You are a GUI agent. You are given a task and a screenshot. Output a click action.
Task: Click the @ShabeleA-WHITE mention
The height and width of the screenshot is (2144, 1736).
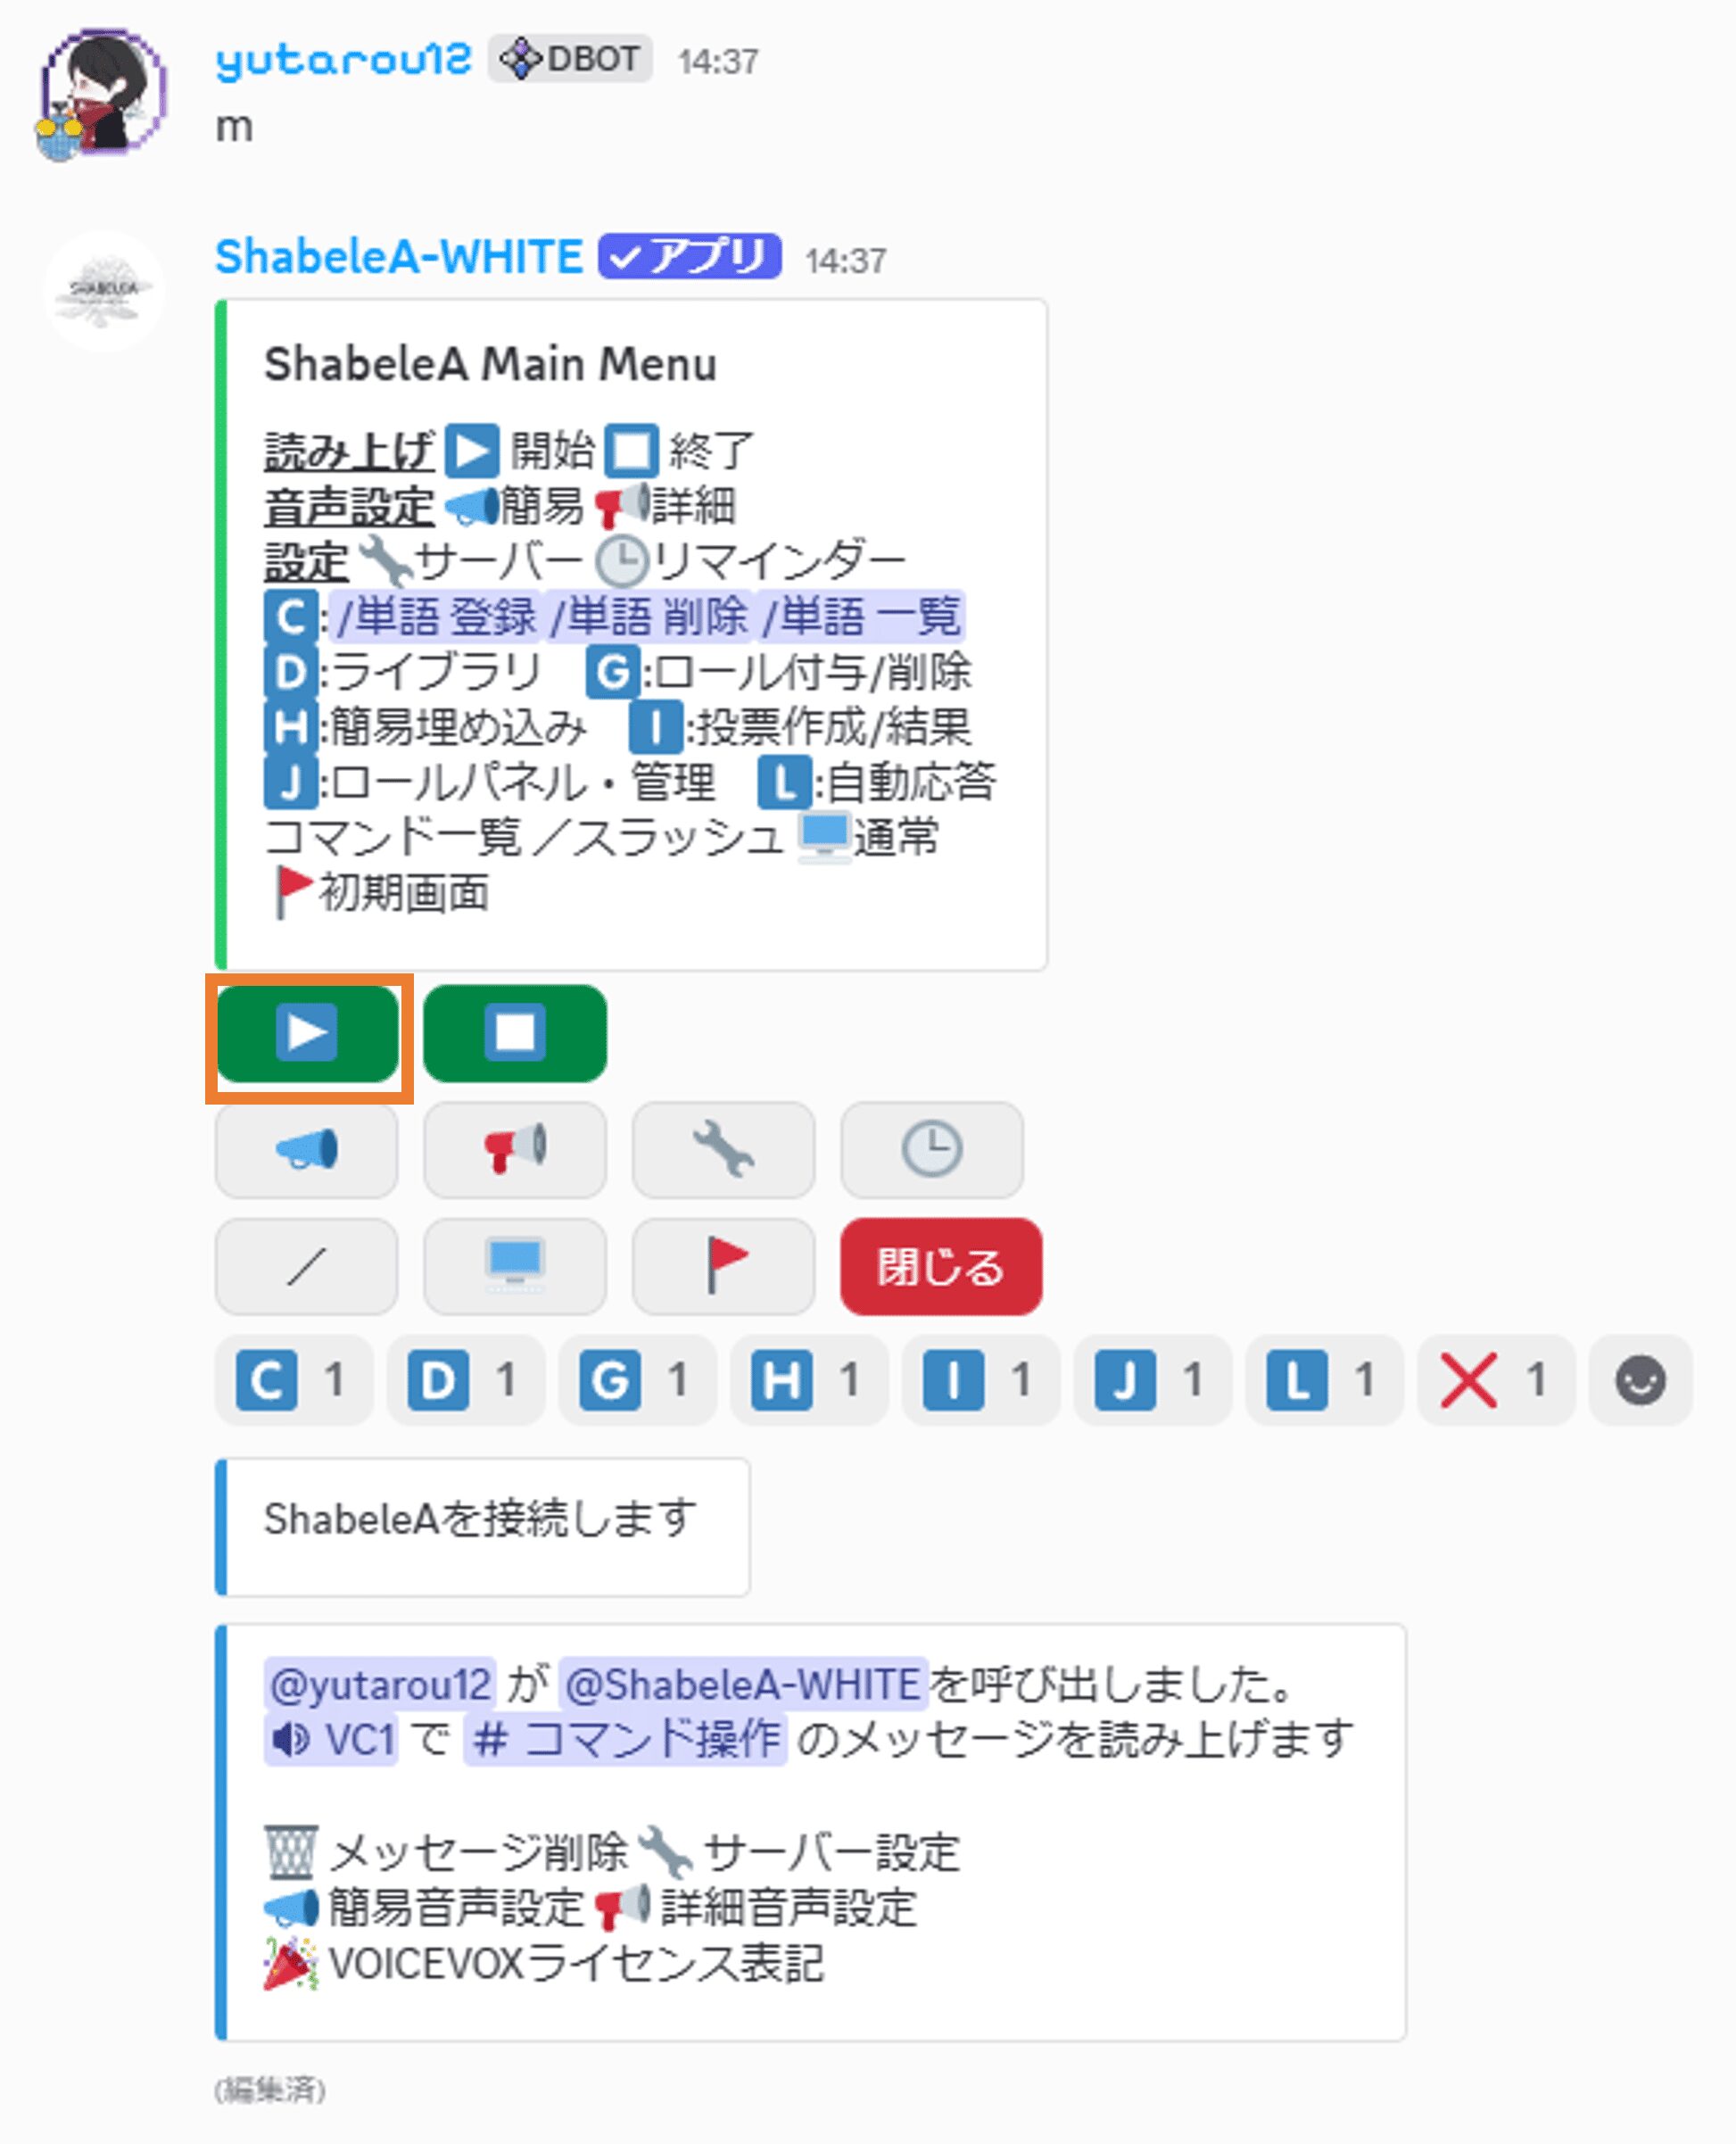click(742, 1684)
